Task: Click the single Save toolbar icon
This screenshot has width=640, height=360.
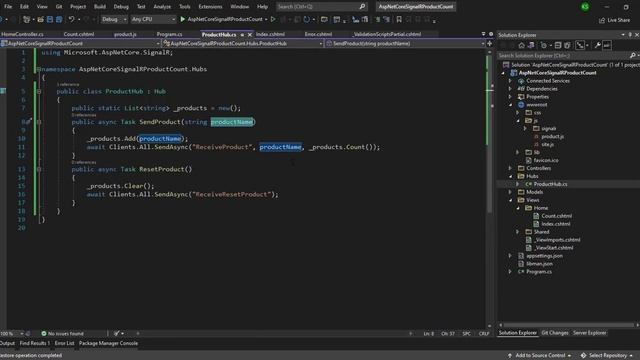Action: pos(50,19)
